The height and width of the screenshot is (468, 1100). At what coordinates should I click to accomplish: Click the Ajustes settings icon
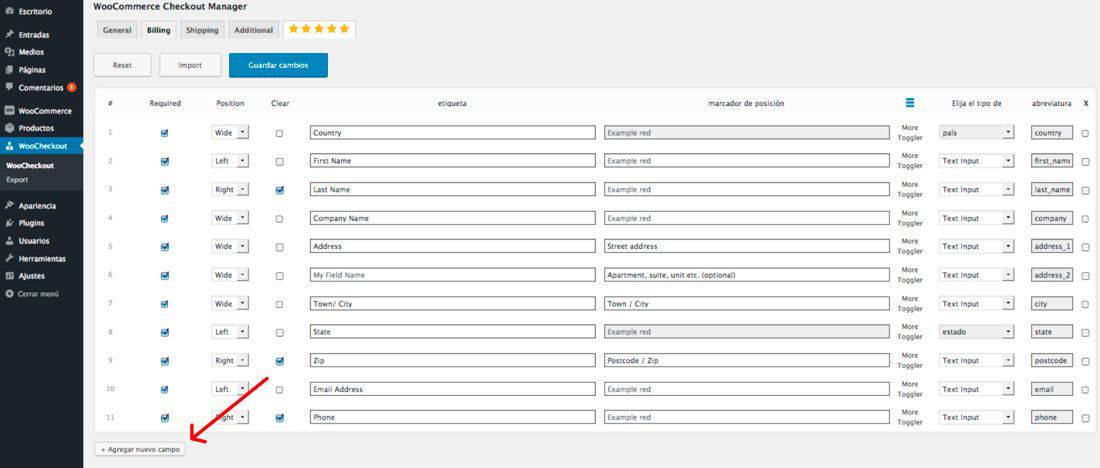[x=9, y=276]
